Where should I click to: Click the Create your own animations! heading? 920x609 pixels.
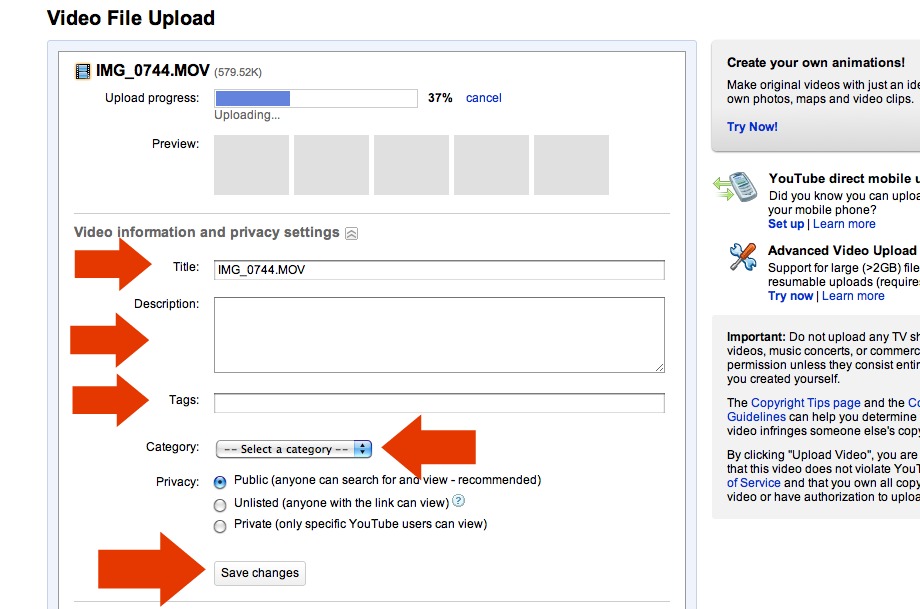(816, 62)
